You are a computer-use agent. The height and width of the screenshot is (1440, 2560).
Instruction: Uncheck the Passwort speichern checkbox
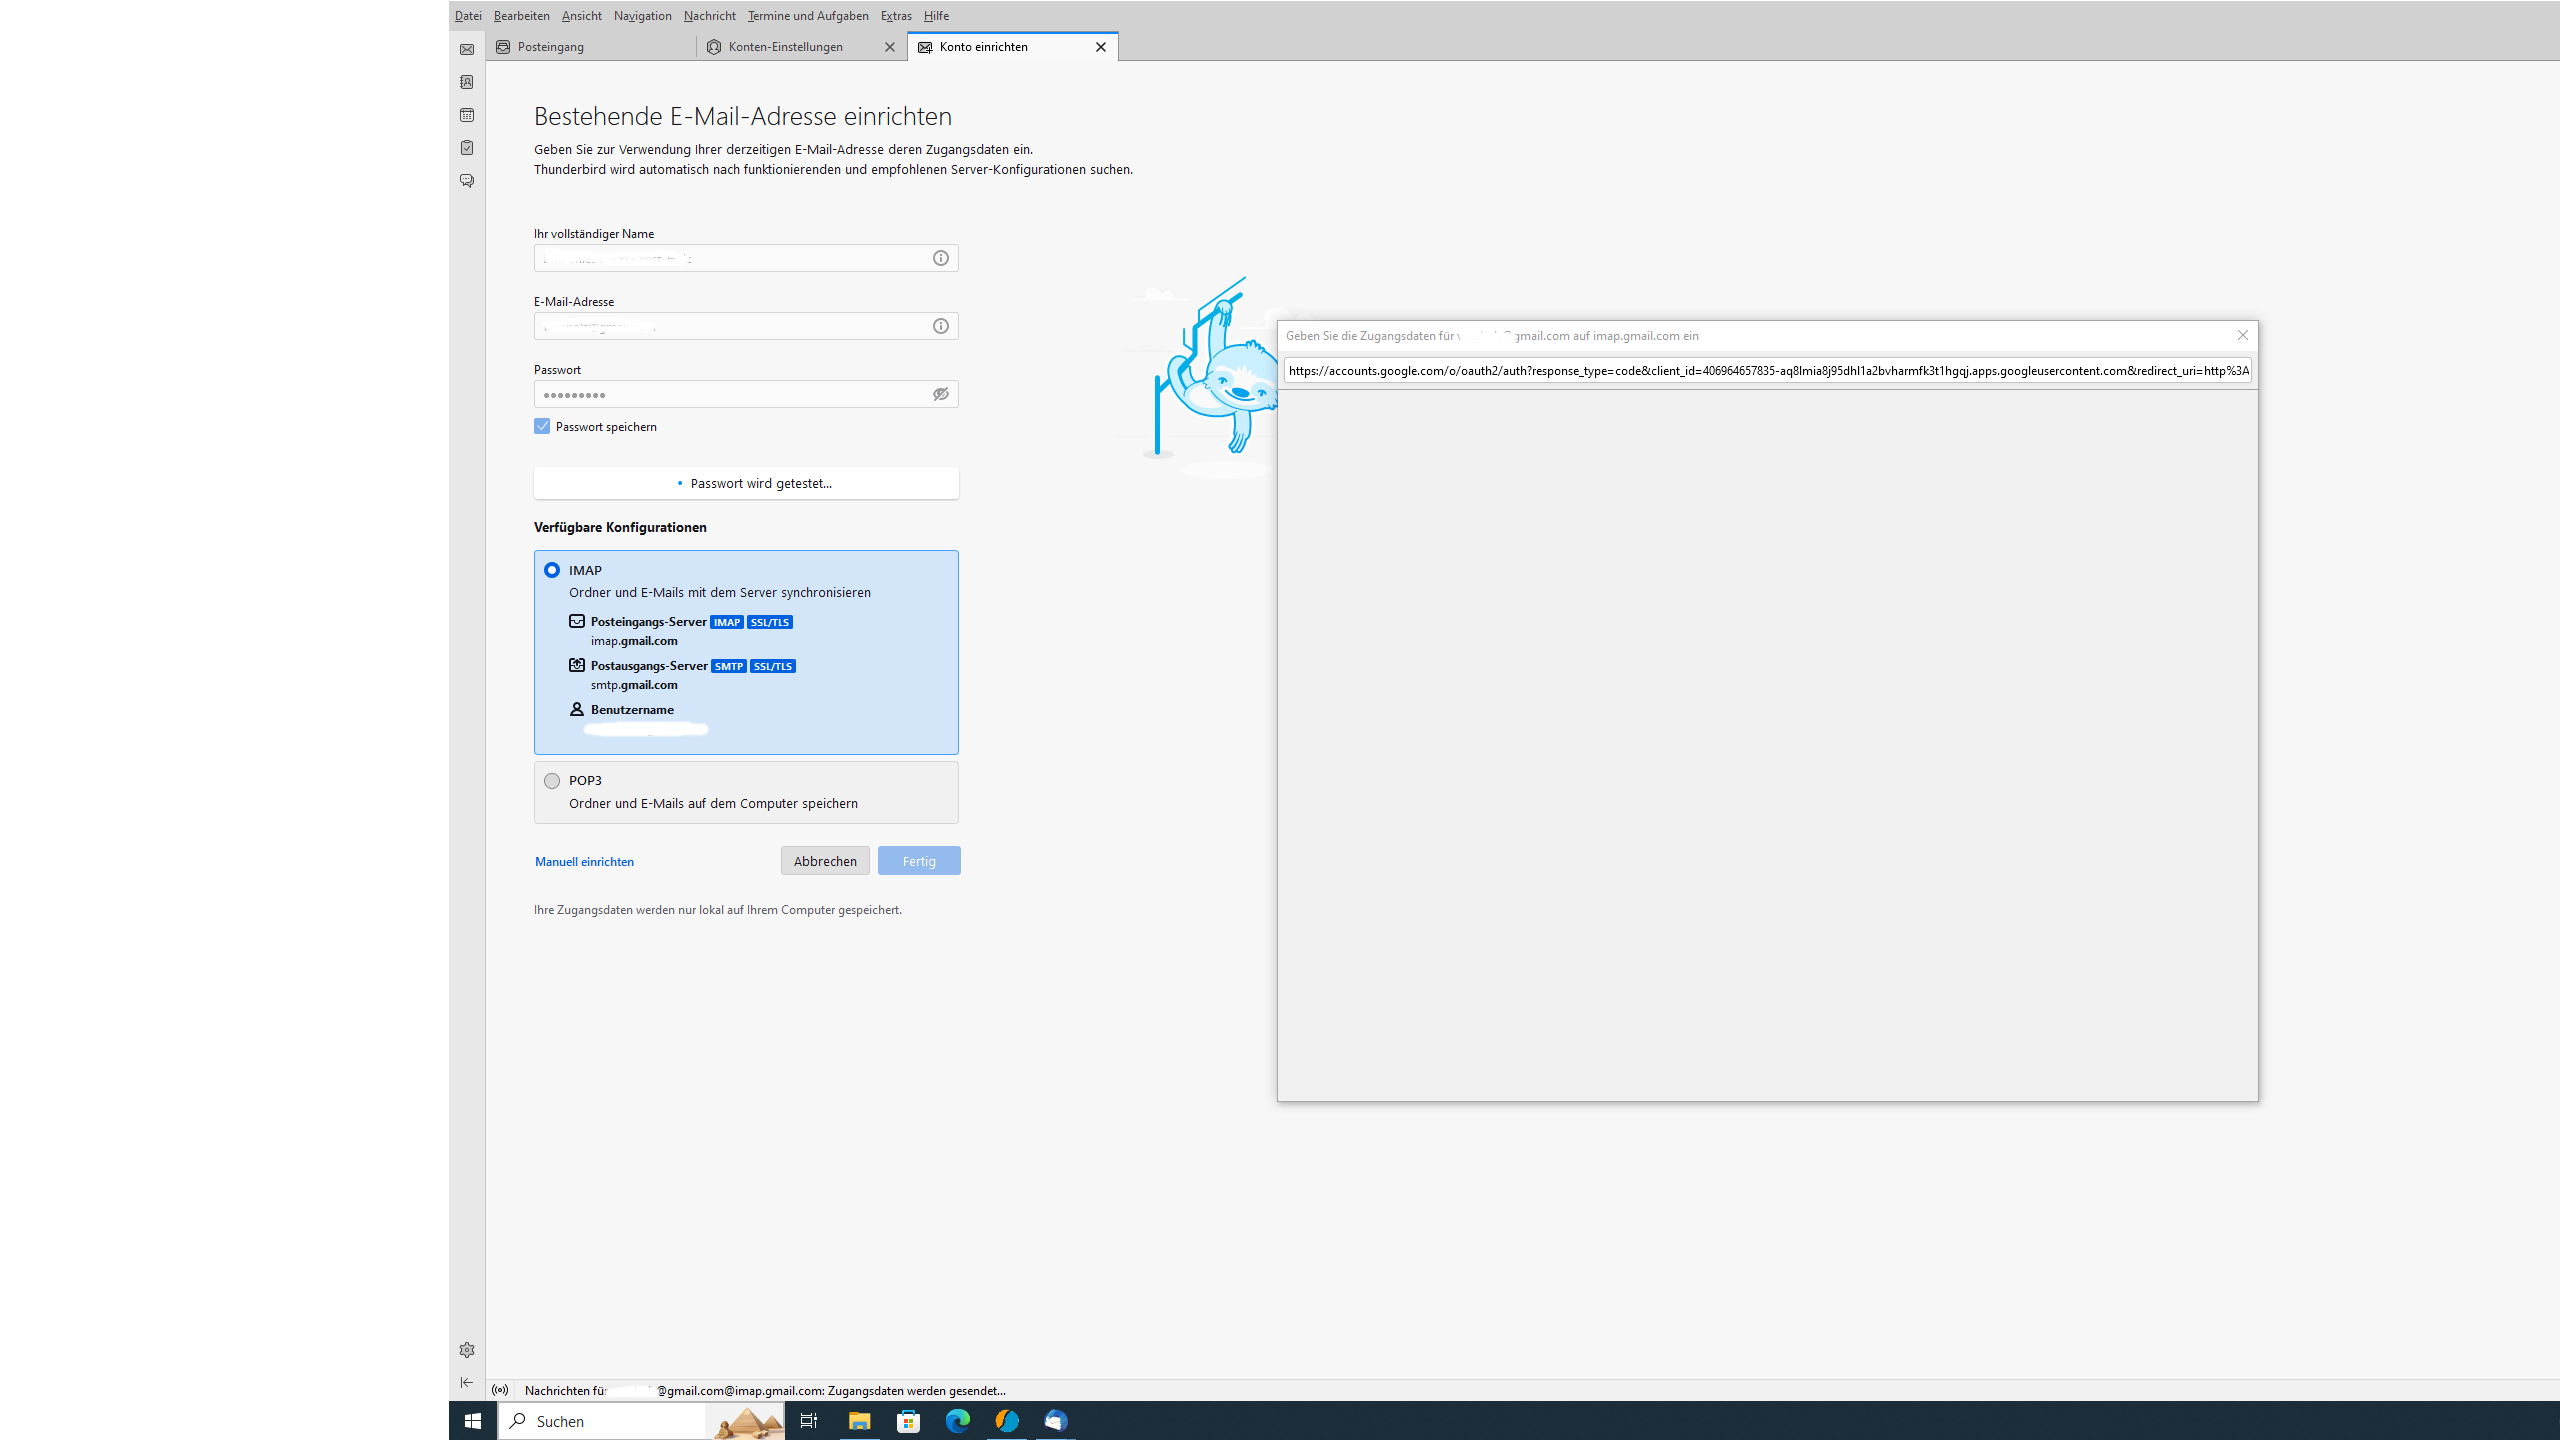click(542, 426)
